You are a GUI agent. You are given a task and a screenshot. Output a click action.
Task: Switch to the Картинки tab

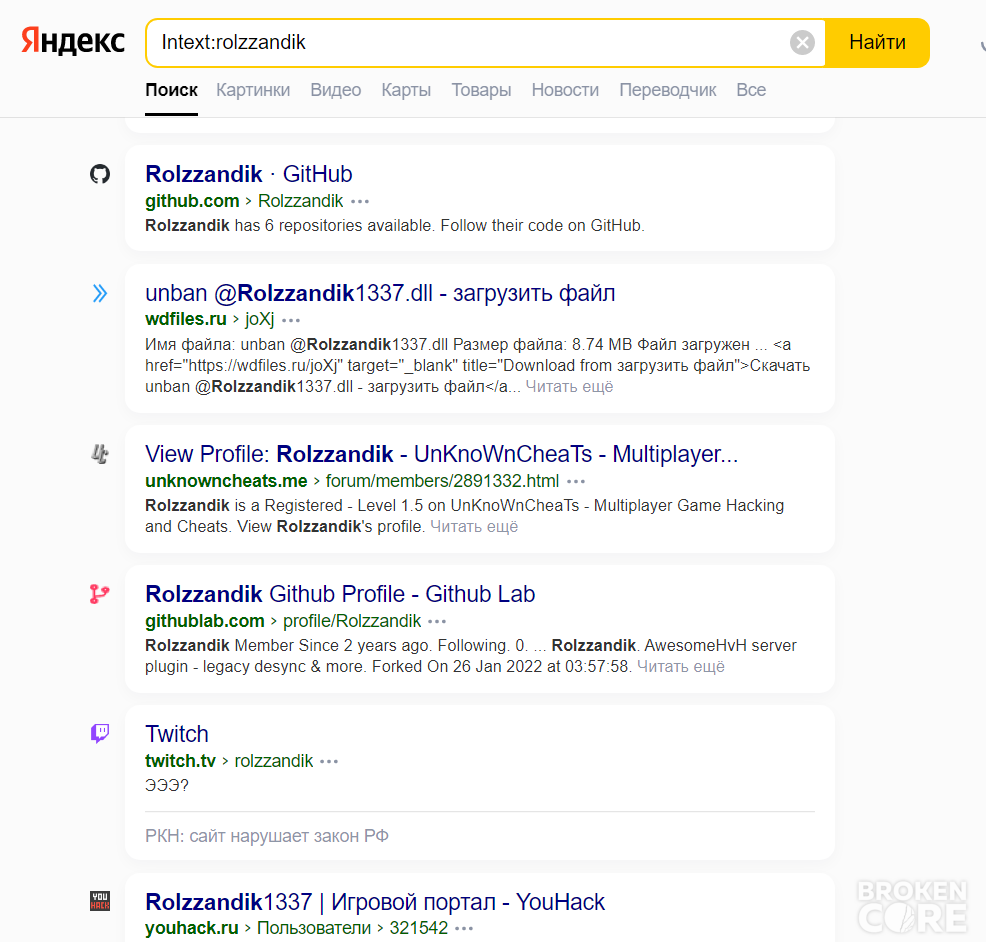[253, 90]
